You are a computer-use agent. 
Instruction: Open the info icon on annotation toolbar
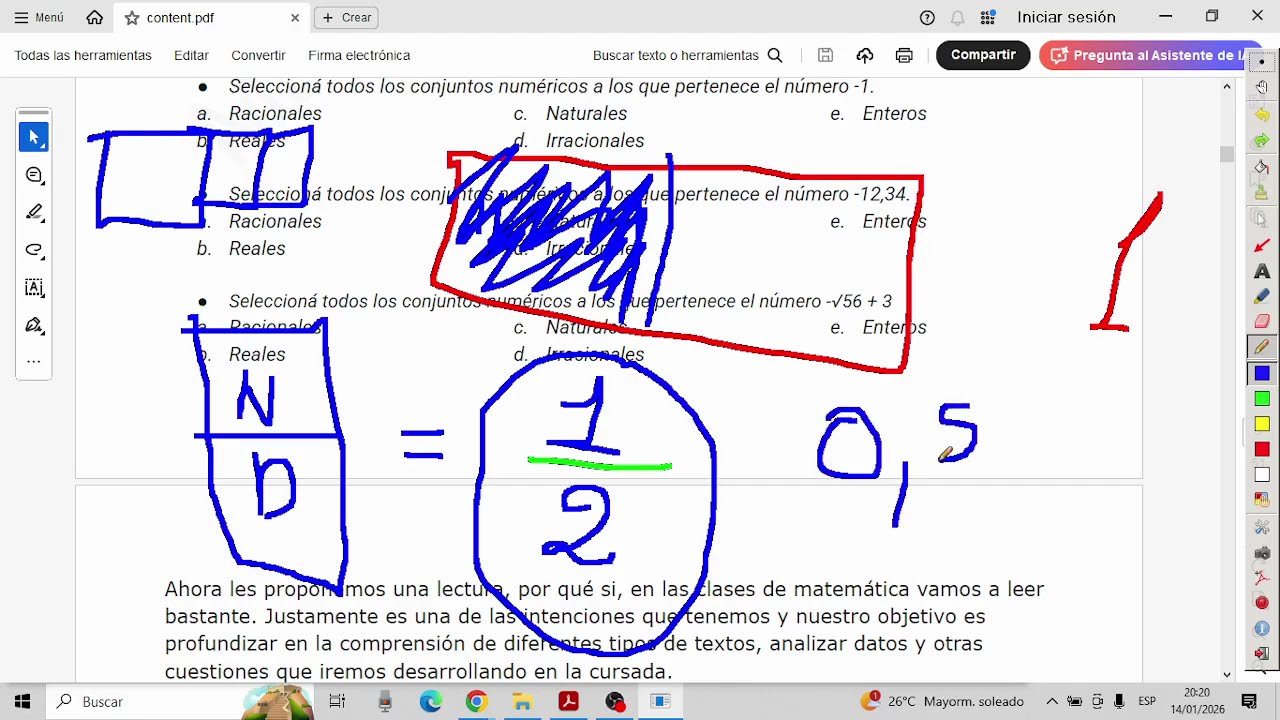pos(1262,629)
